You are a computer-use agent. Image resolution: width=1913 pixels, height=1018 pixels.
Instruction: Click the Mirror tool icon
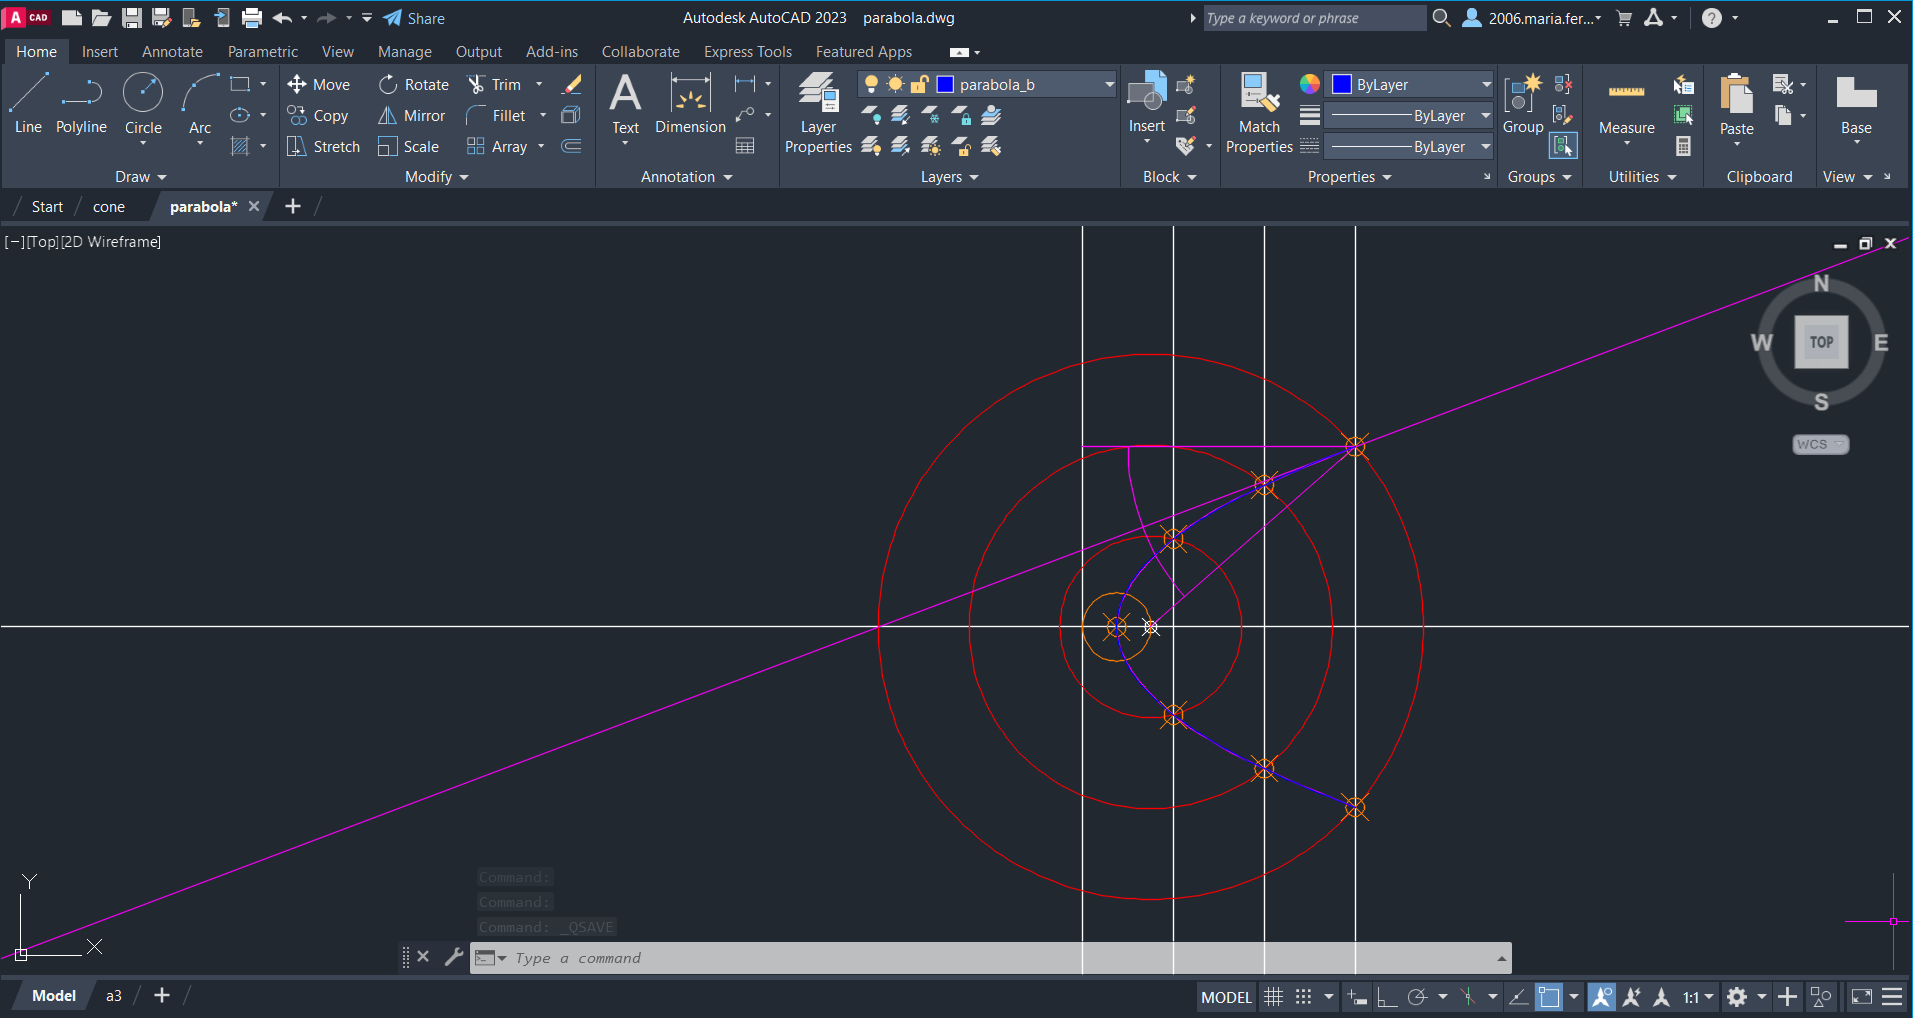coord(387,116)
